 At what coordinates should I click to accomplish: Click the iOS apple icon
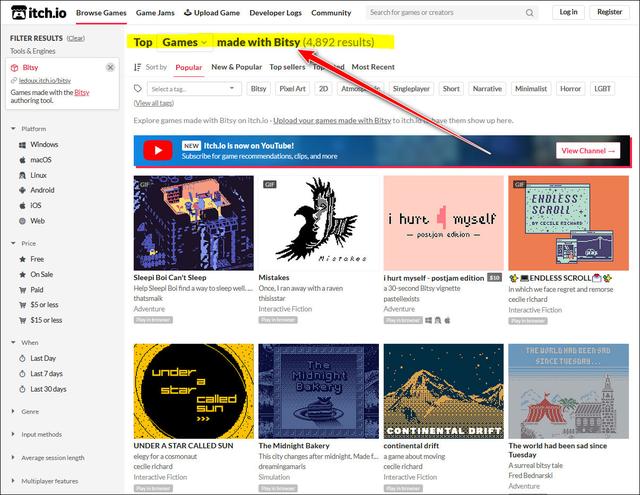(x=22, y=206)
